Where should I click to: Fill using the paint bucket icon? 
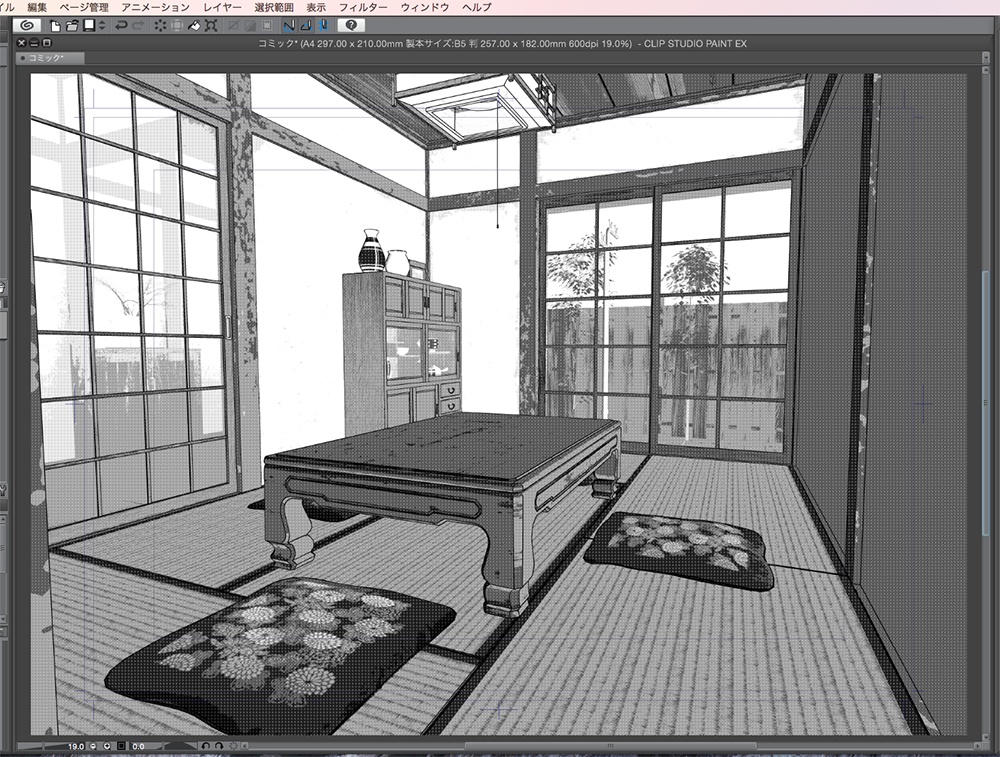(195, 26)
